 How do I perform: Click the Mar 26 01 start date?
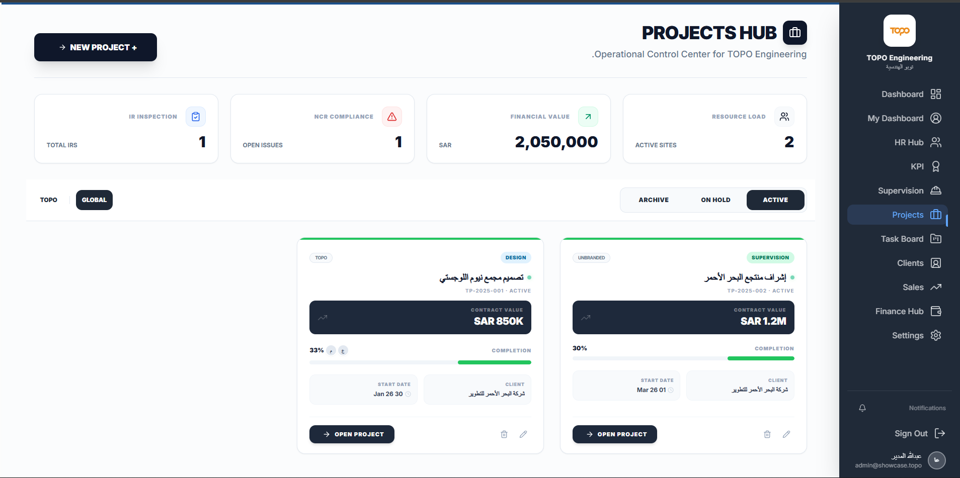[651, 390]
